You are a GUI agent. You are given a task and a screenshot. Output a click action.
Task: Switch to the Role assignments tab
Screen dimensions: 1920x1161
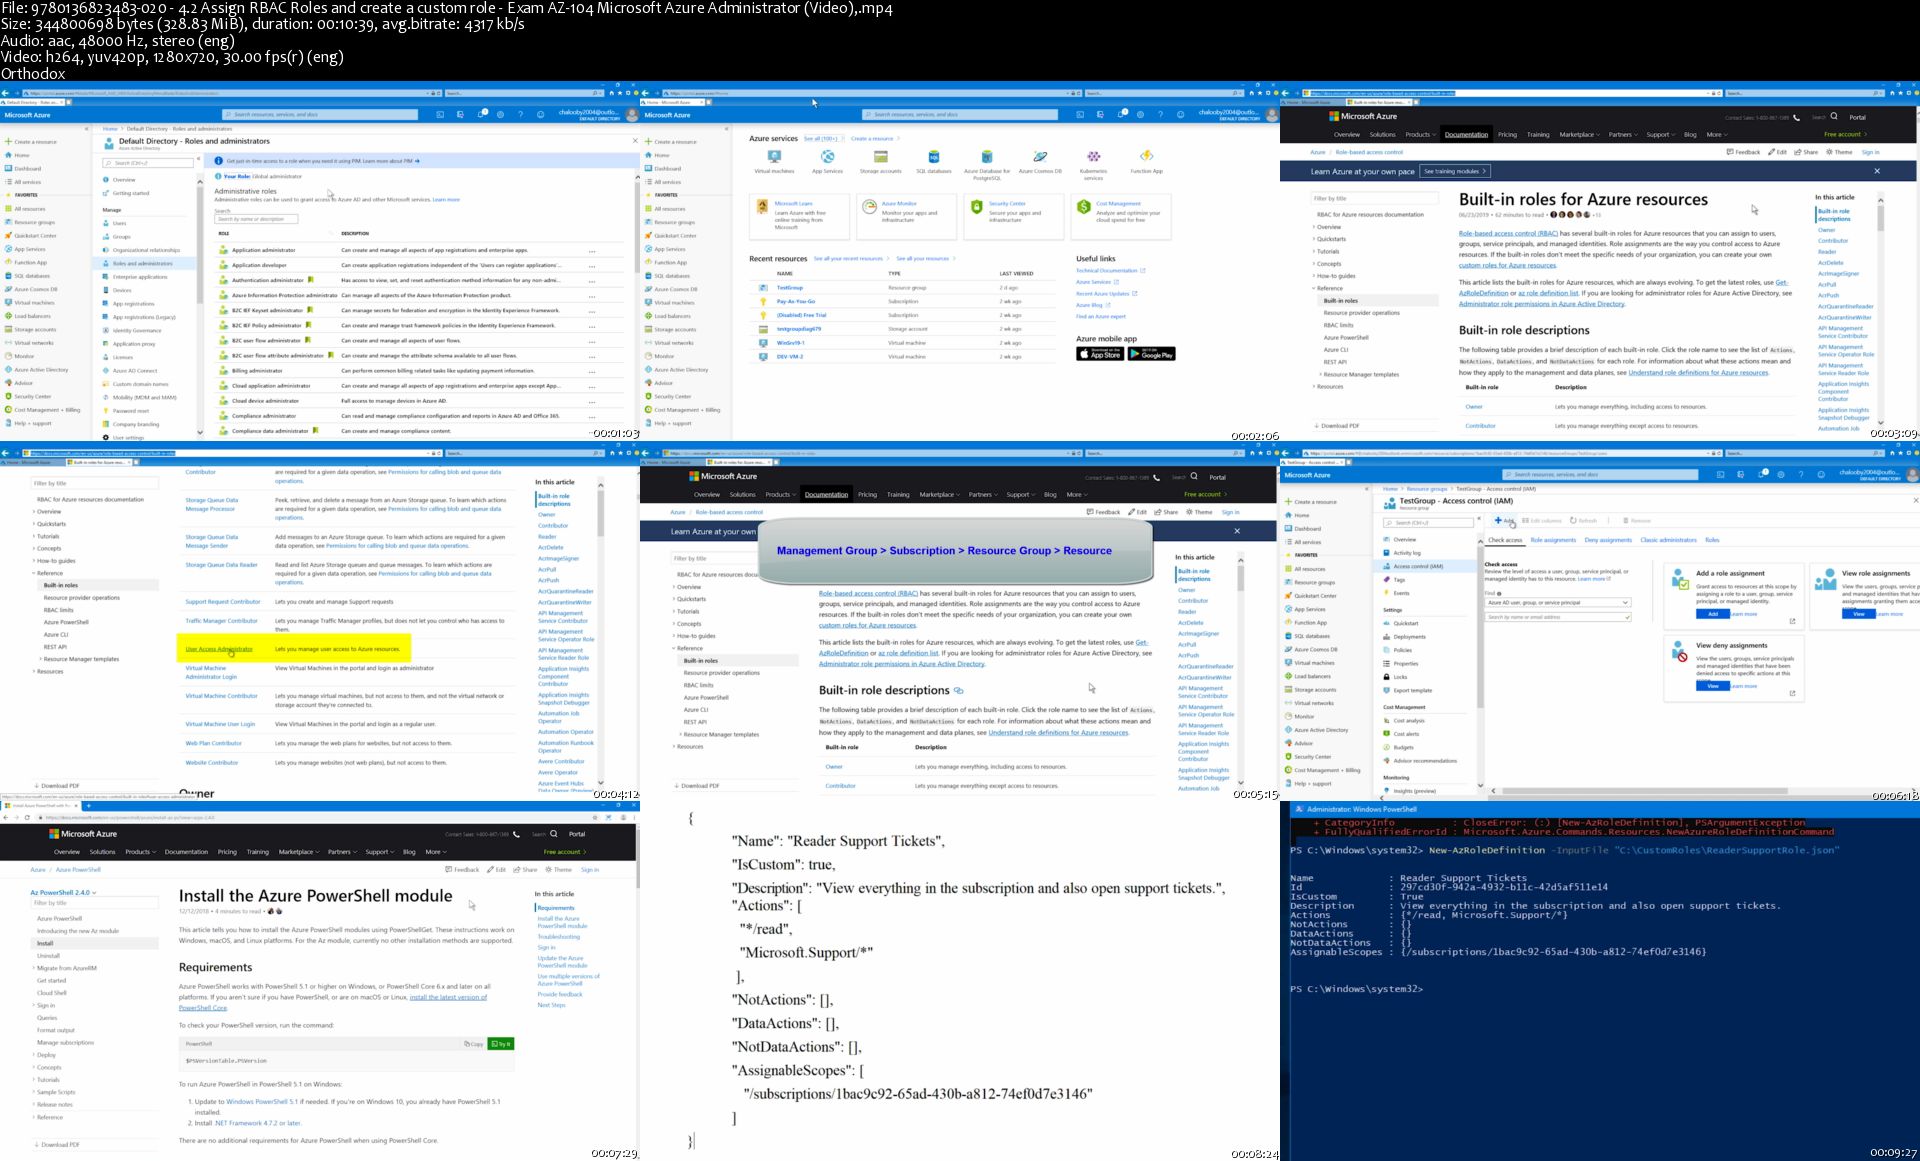click(1552, 540)
